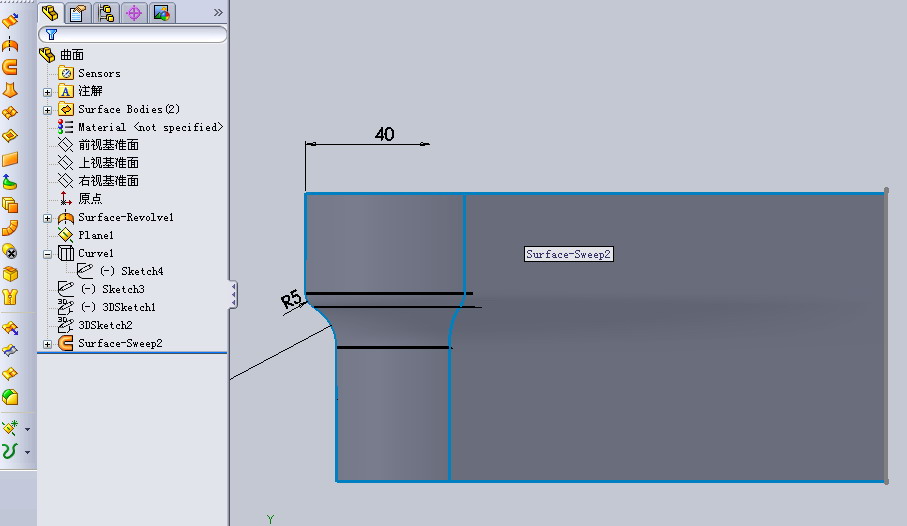Expand the Surface-Revolve1 feature

[47, 218]
